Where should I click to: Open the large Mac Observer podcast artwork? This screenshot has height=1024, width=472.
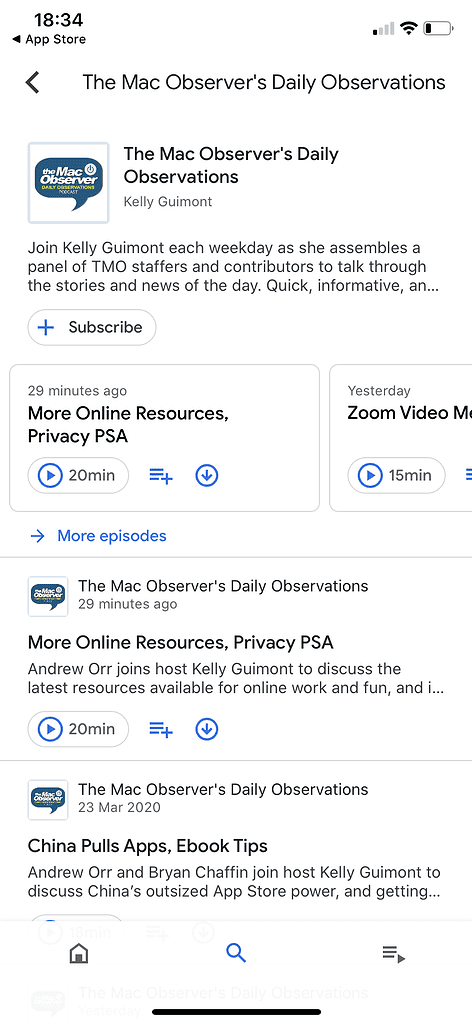coord(69,183)
